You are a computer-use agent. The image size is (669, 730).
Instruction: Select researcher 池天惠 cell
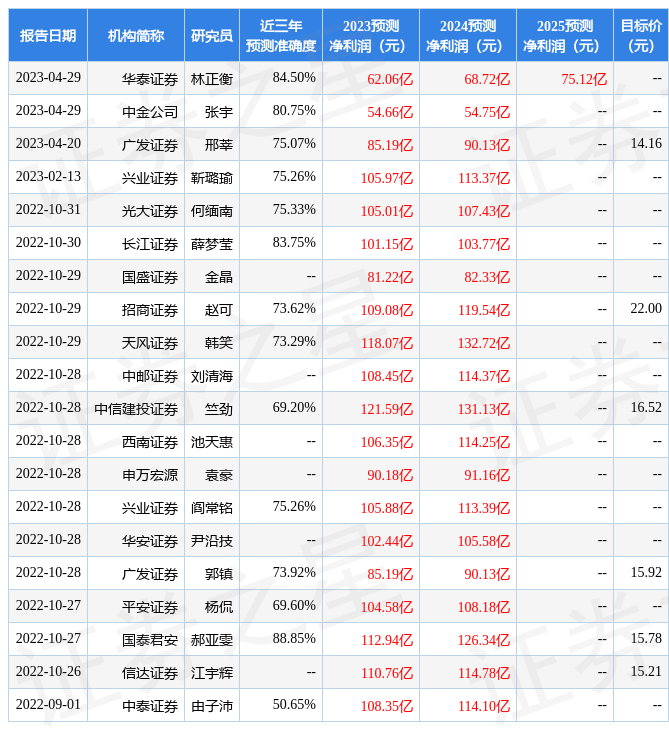coord(212,442)
